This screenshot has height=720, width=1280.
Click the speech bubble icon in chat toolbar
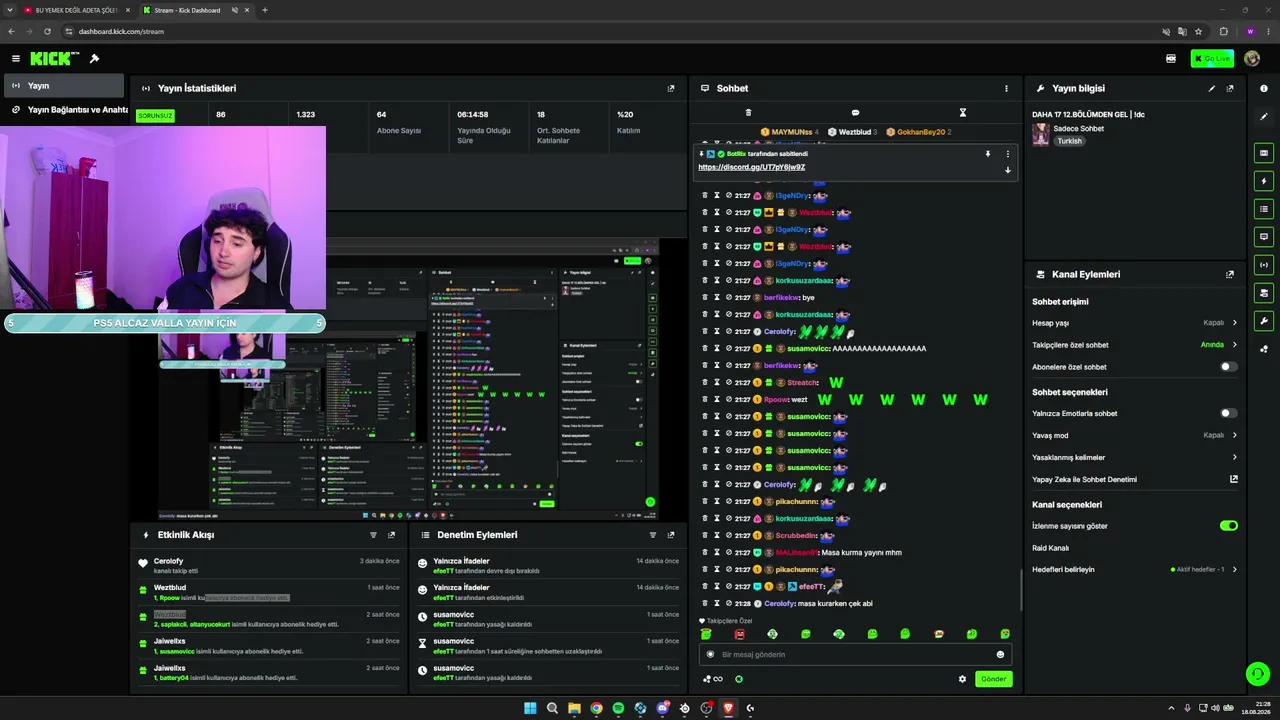[855, 113]
